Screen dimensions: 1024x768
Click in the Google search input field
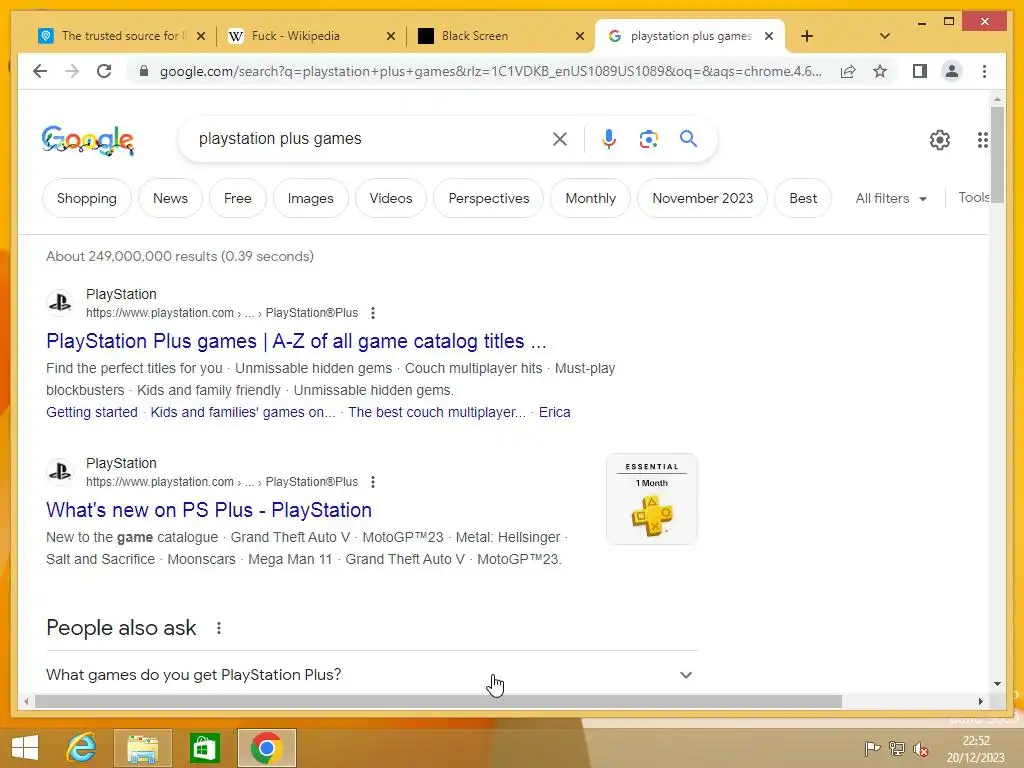(x=372, y=138)
